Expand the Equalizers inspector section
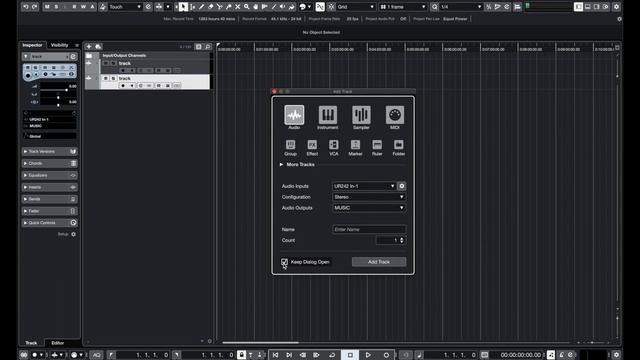The height and width of the screenshot is (360, 640). pos(49,175)
